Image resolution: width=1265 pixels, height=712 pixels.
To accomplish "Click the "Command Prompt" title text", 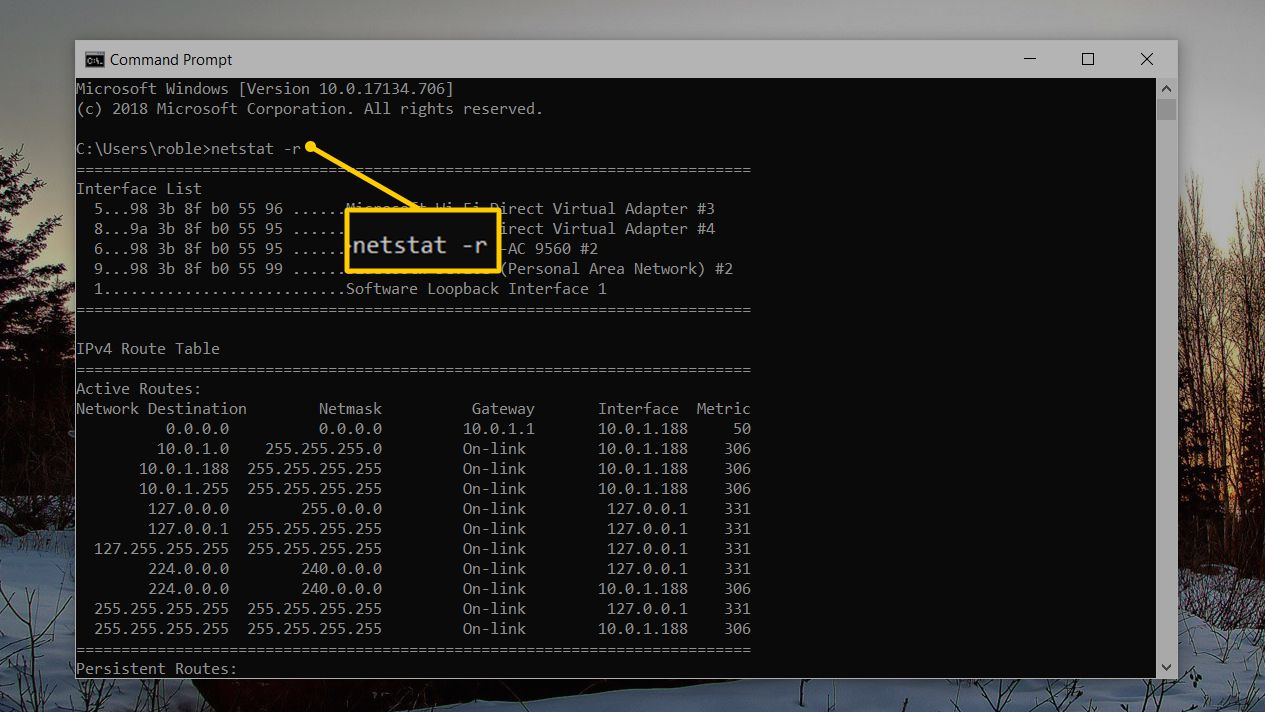I will (171, 59).
